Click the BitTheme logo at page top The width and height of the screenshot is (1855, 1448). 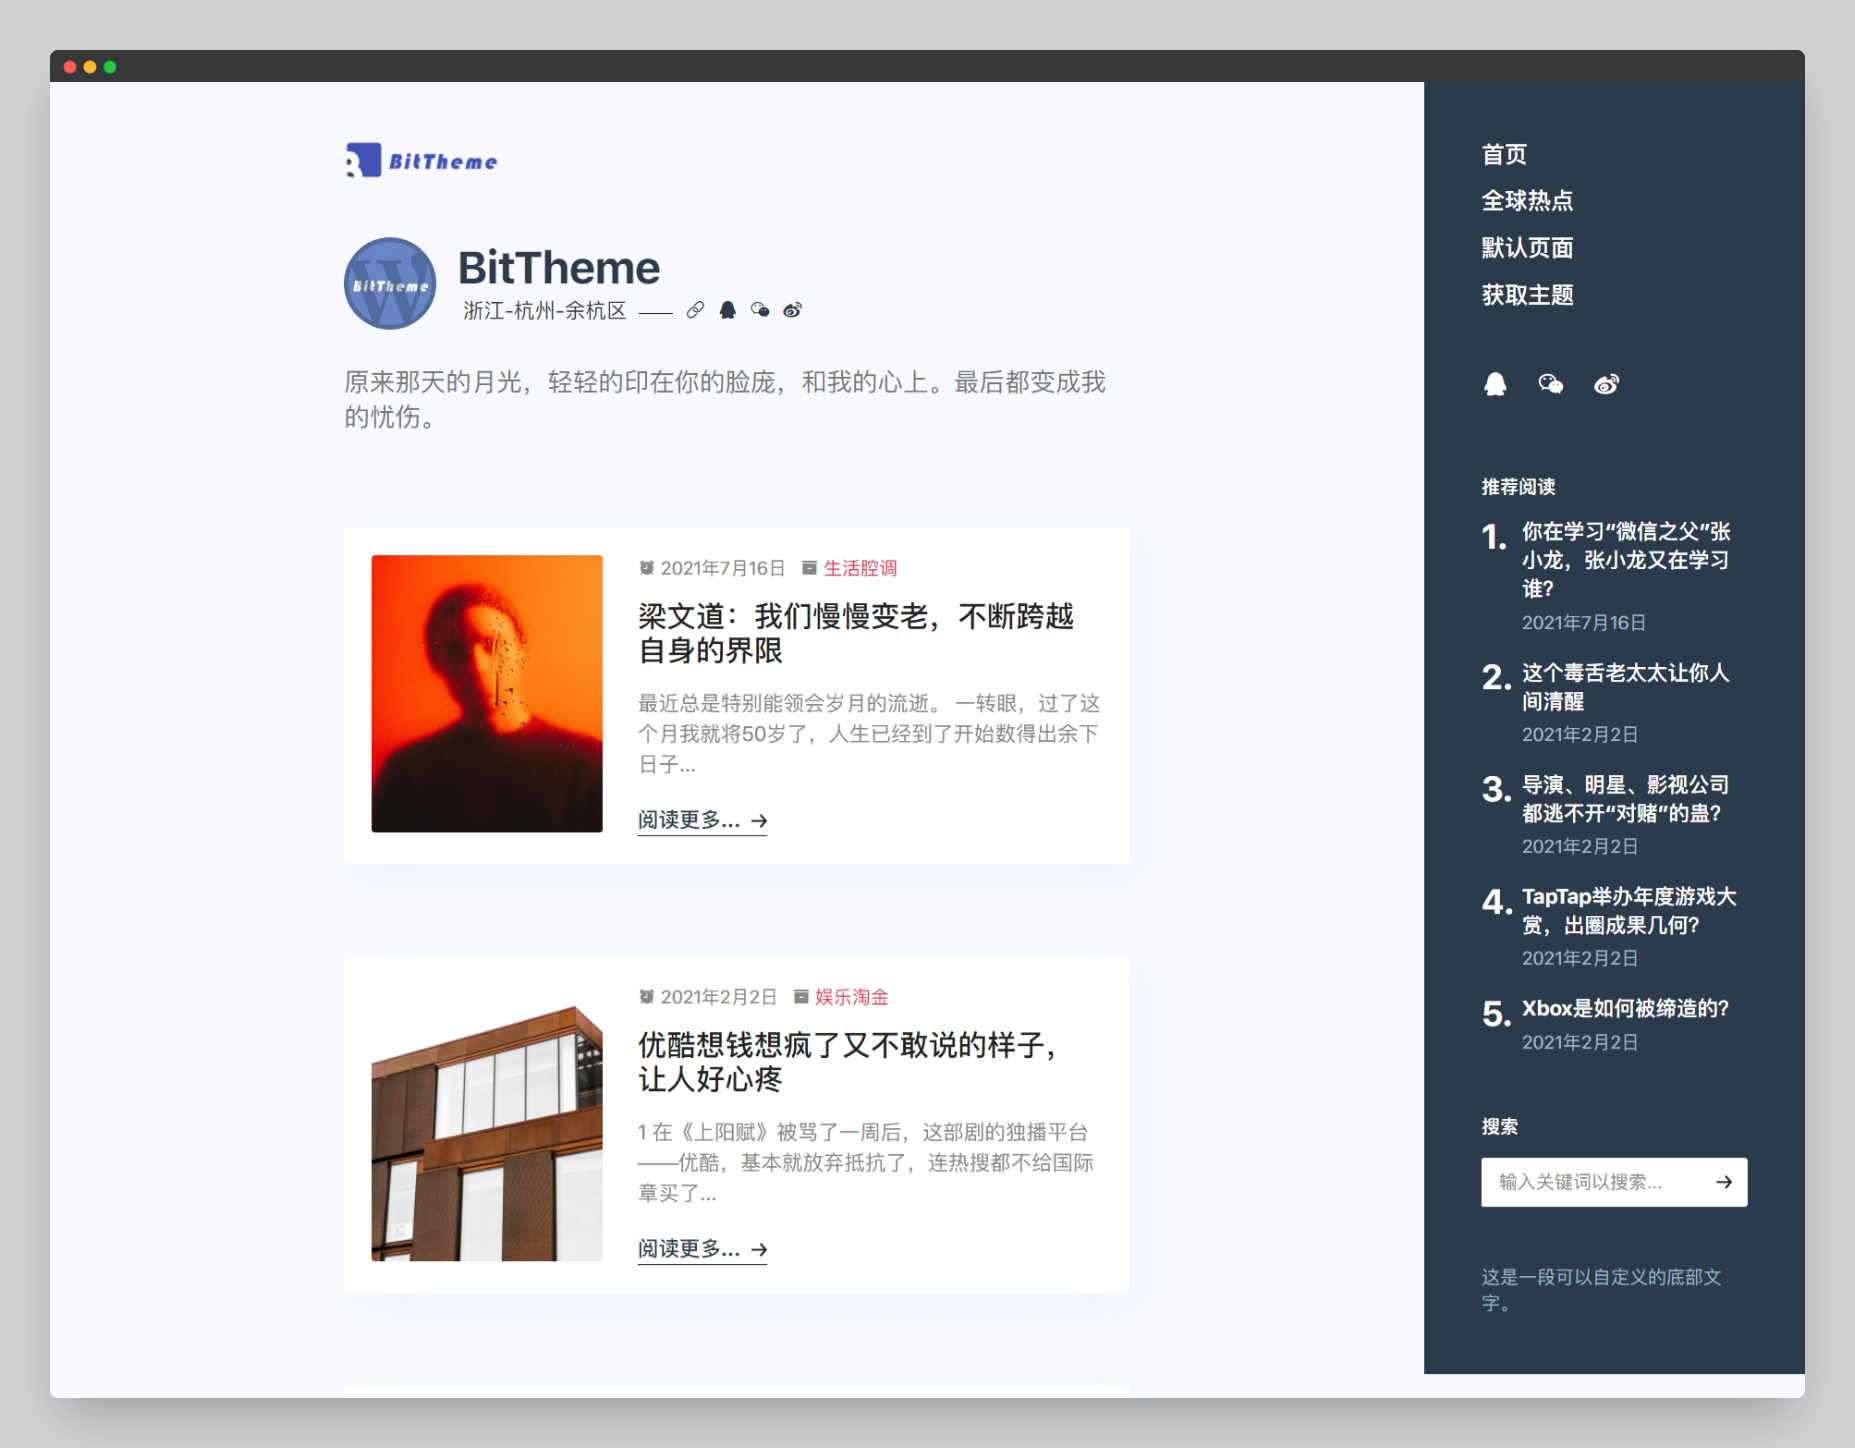click(x=421, y=160)
